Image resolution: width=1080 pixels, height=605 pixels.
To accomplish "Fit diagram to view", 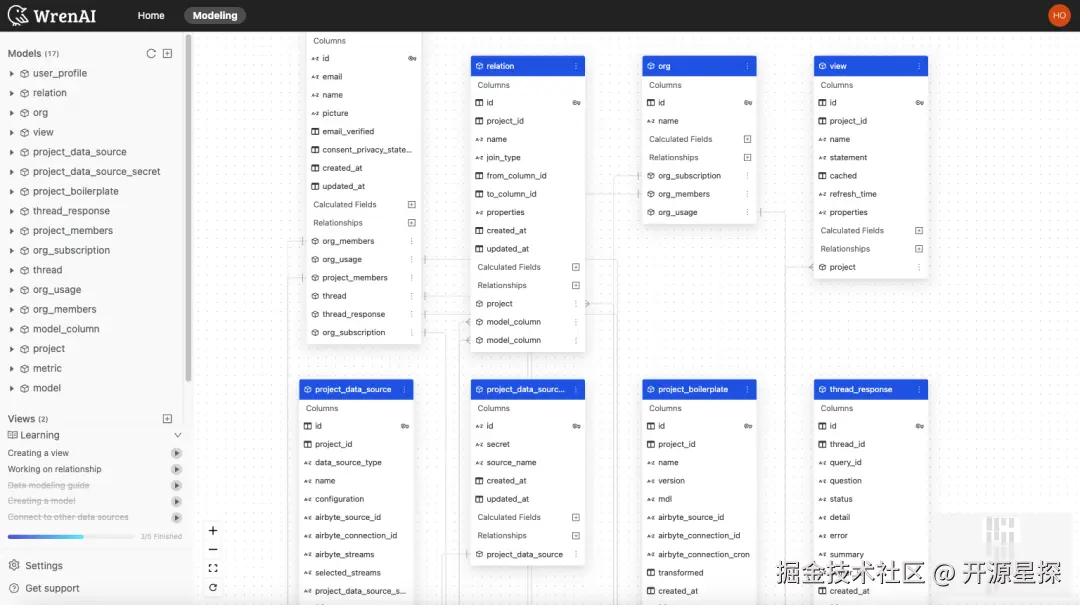I will 213,568.
